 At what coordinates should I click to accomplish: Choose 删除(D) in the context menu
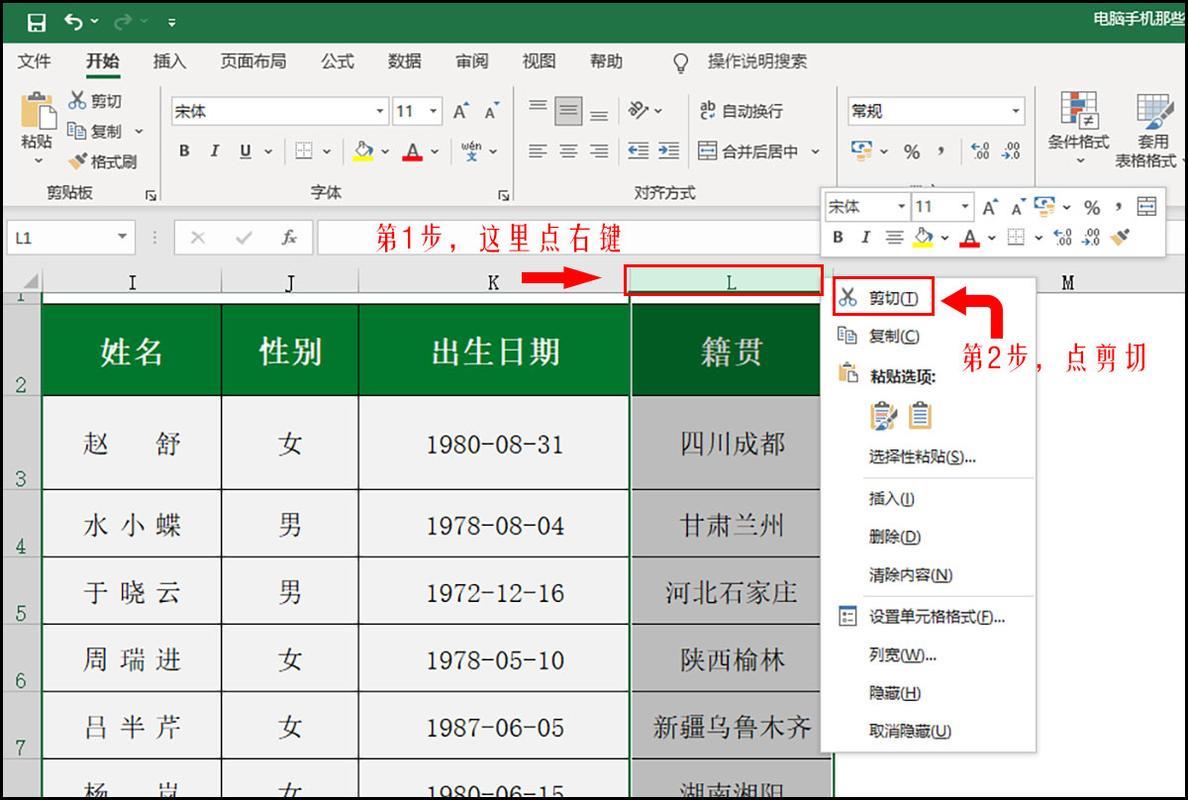[x=928, y=537]
